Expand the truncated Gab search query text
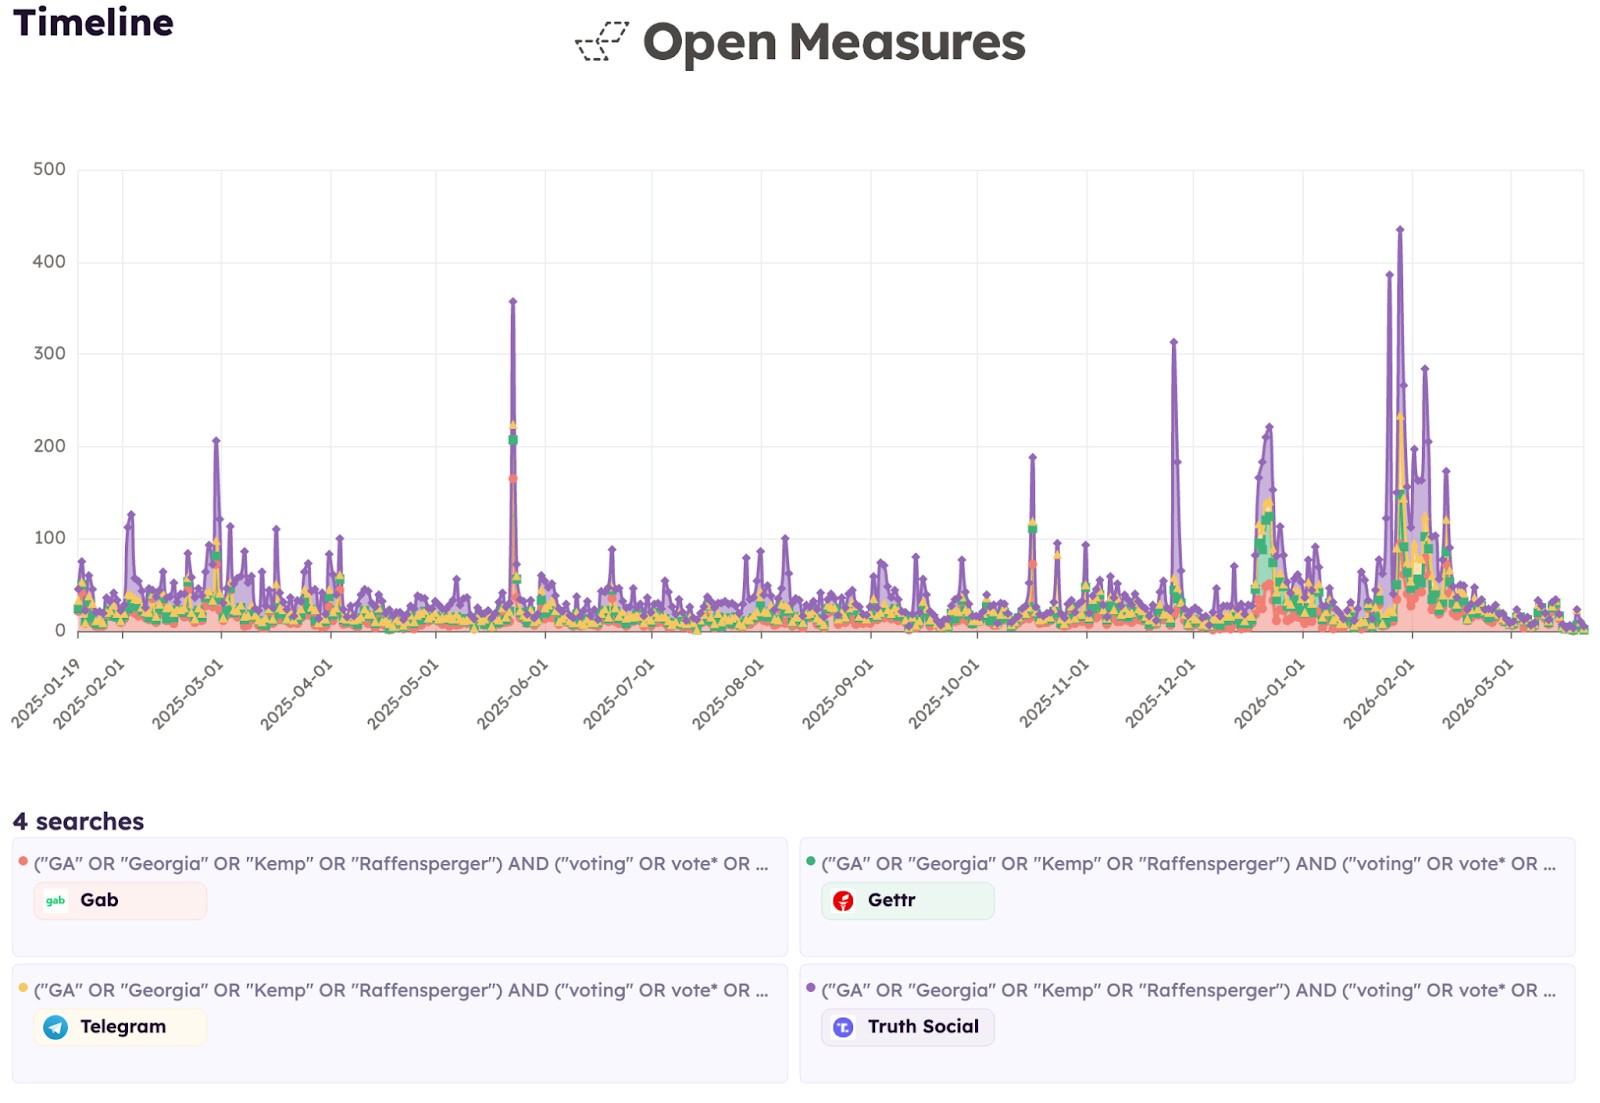The height and width of the screenshot is (1103, 1600). pos(400,860)
